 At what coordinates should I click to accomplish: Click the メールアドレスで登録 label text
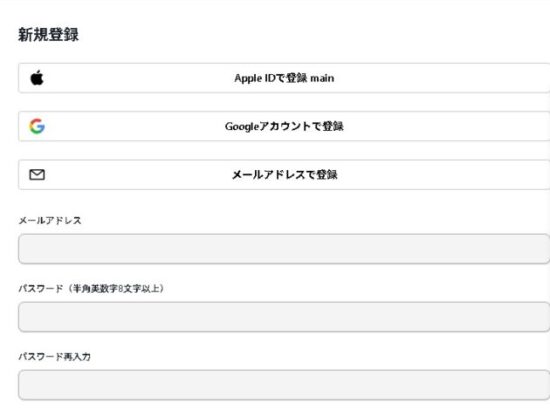tap(284, 175)
